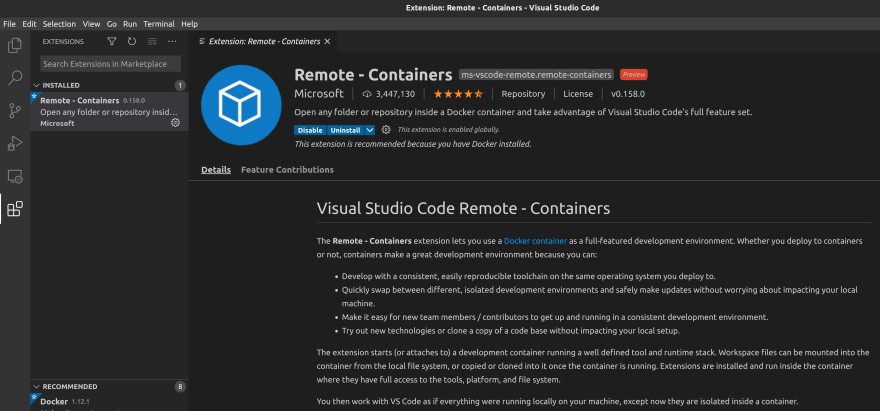
Task: Open the Help menu
Action: click(x=190, y=24)
